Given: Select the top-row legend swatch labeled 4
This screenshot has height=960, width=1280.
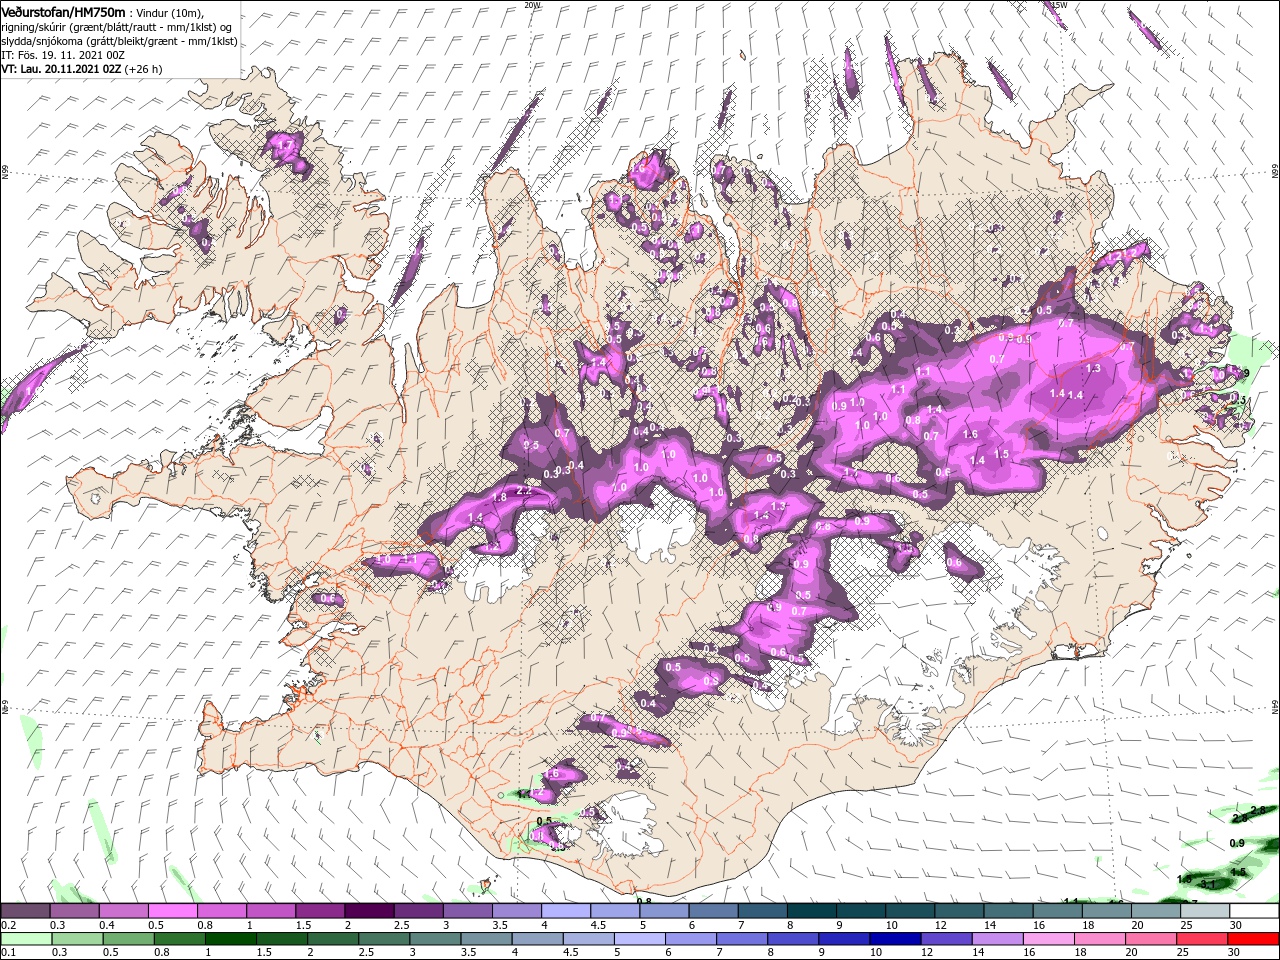Looking at the screenshot, I should coord(566,911).
